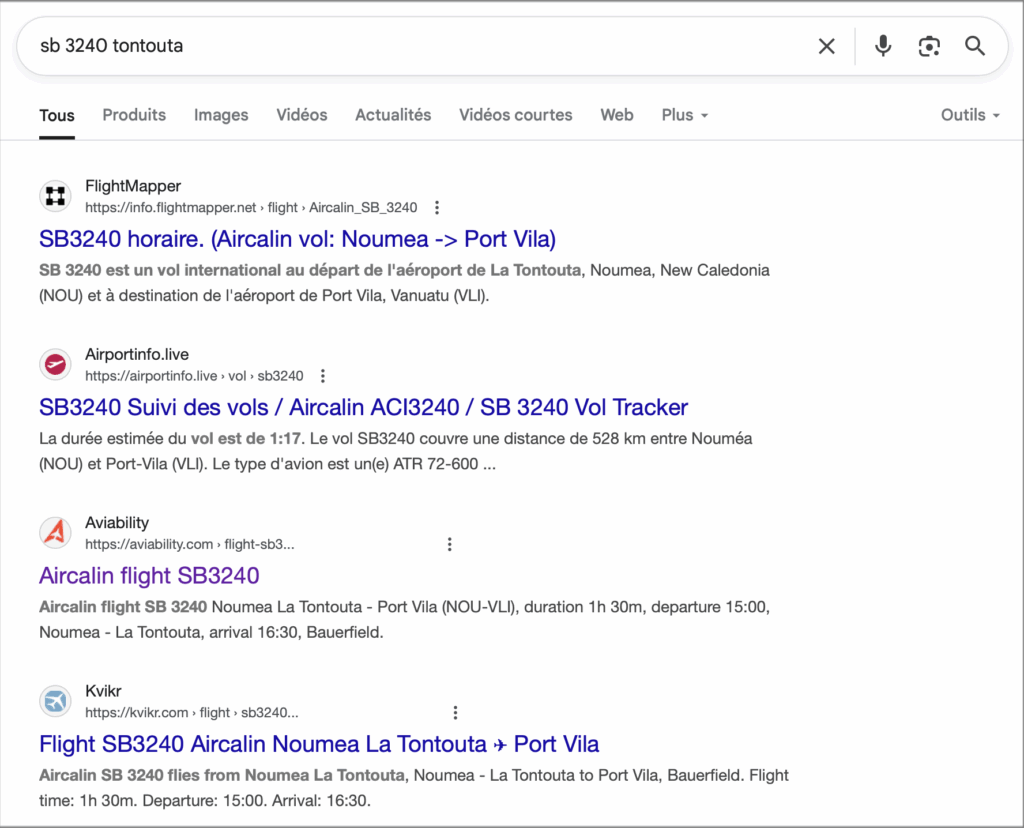
Task: Open the Aviability result's three-dot menu
Action: 449,545
